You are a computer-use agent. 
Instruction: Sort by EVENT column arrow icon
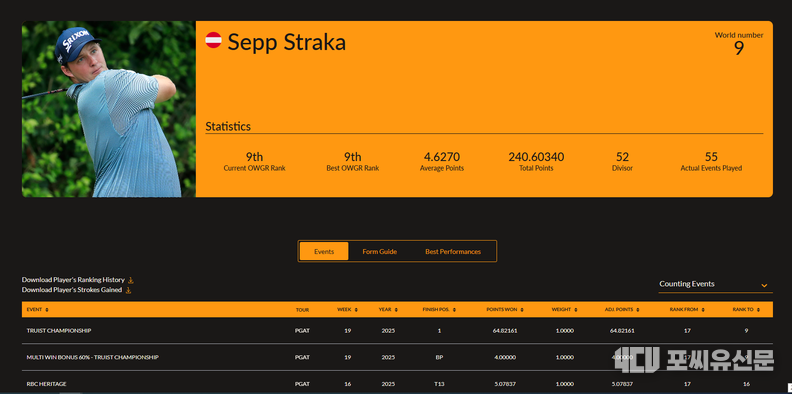point(47,310)
